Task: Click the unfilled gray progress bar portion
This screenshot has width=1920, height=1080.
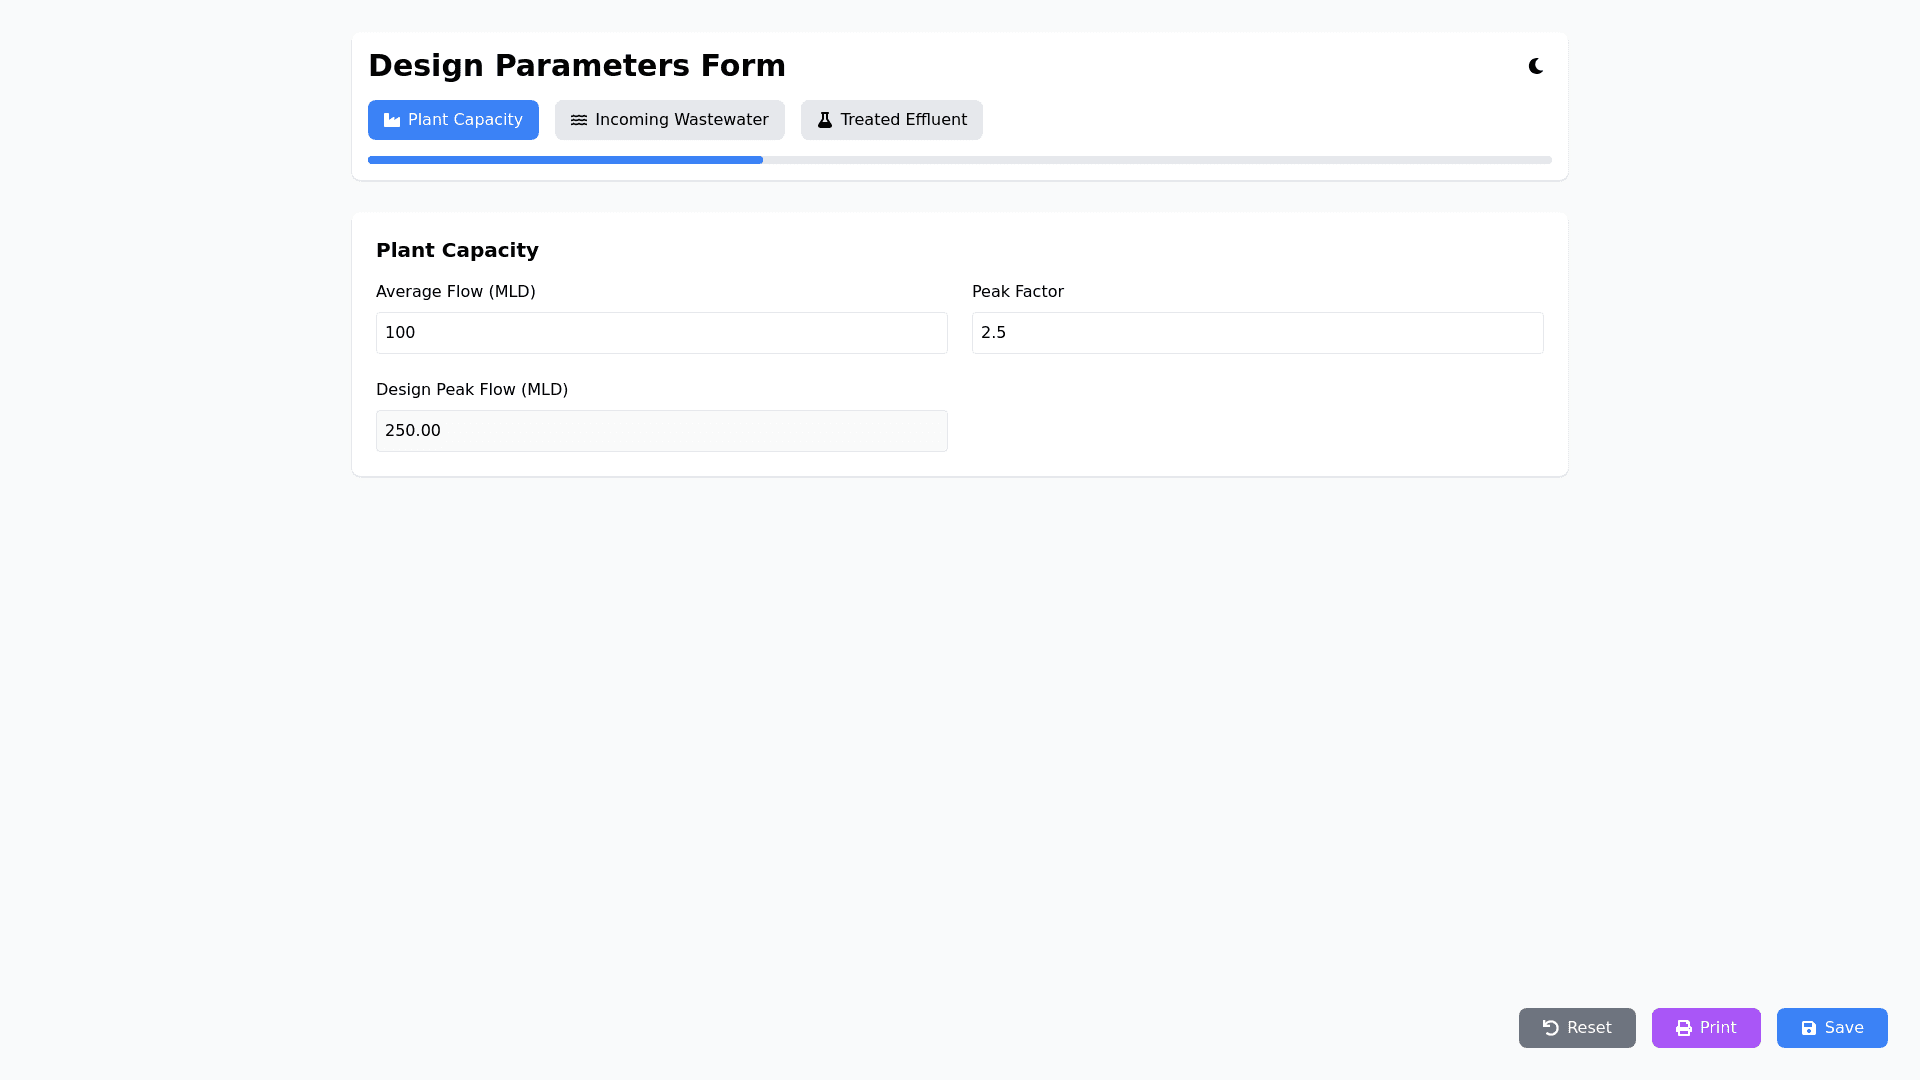Action: coord(1156,160)
